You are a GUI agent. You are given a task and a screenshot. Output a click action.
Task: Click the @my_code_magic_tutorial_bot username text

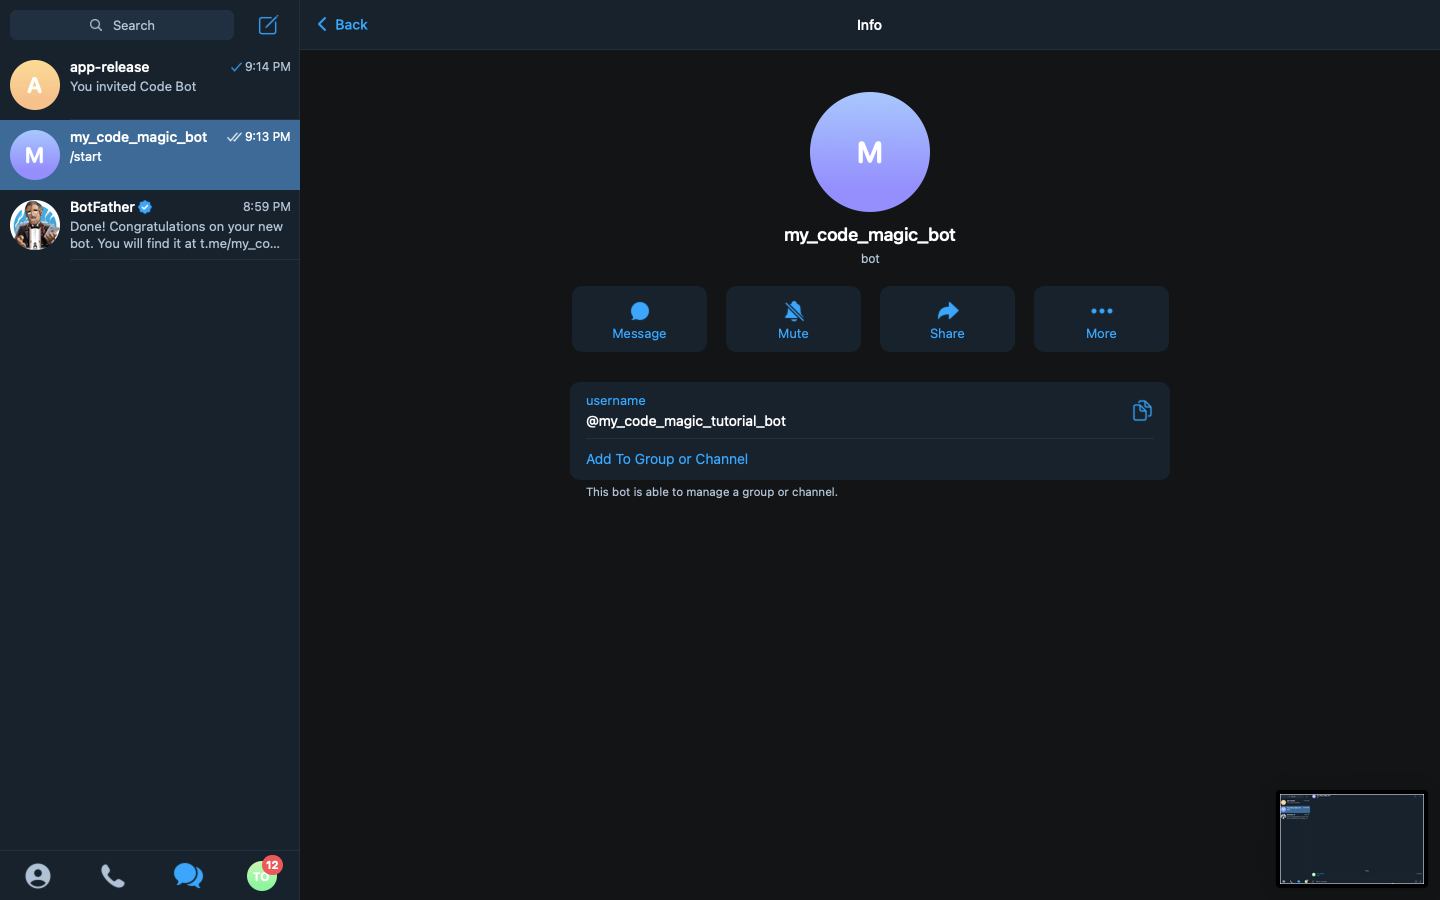[686, 421]
